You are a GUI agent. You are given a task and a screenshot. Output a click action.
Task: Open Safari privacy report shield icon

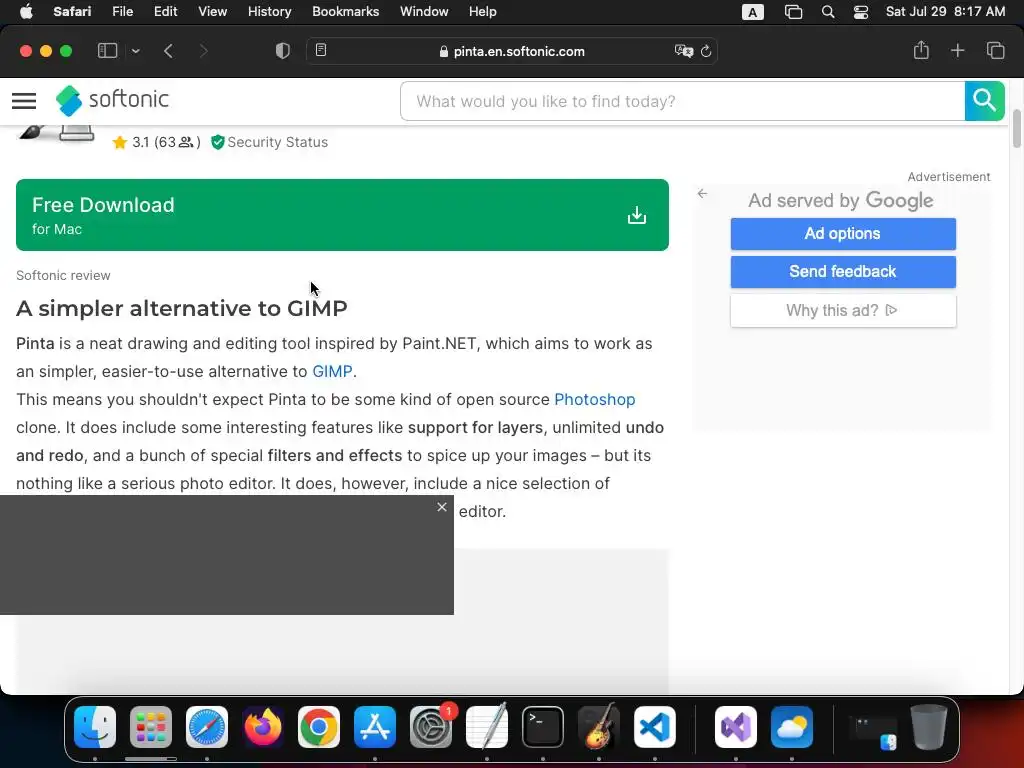283,51
